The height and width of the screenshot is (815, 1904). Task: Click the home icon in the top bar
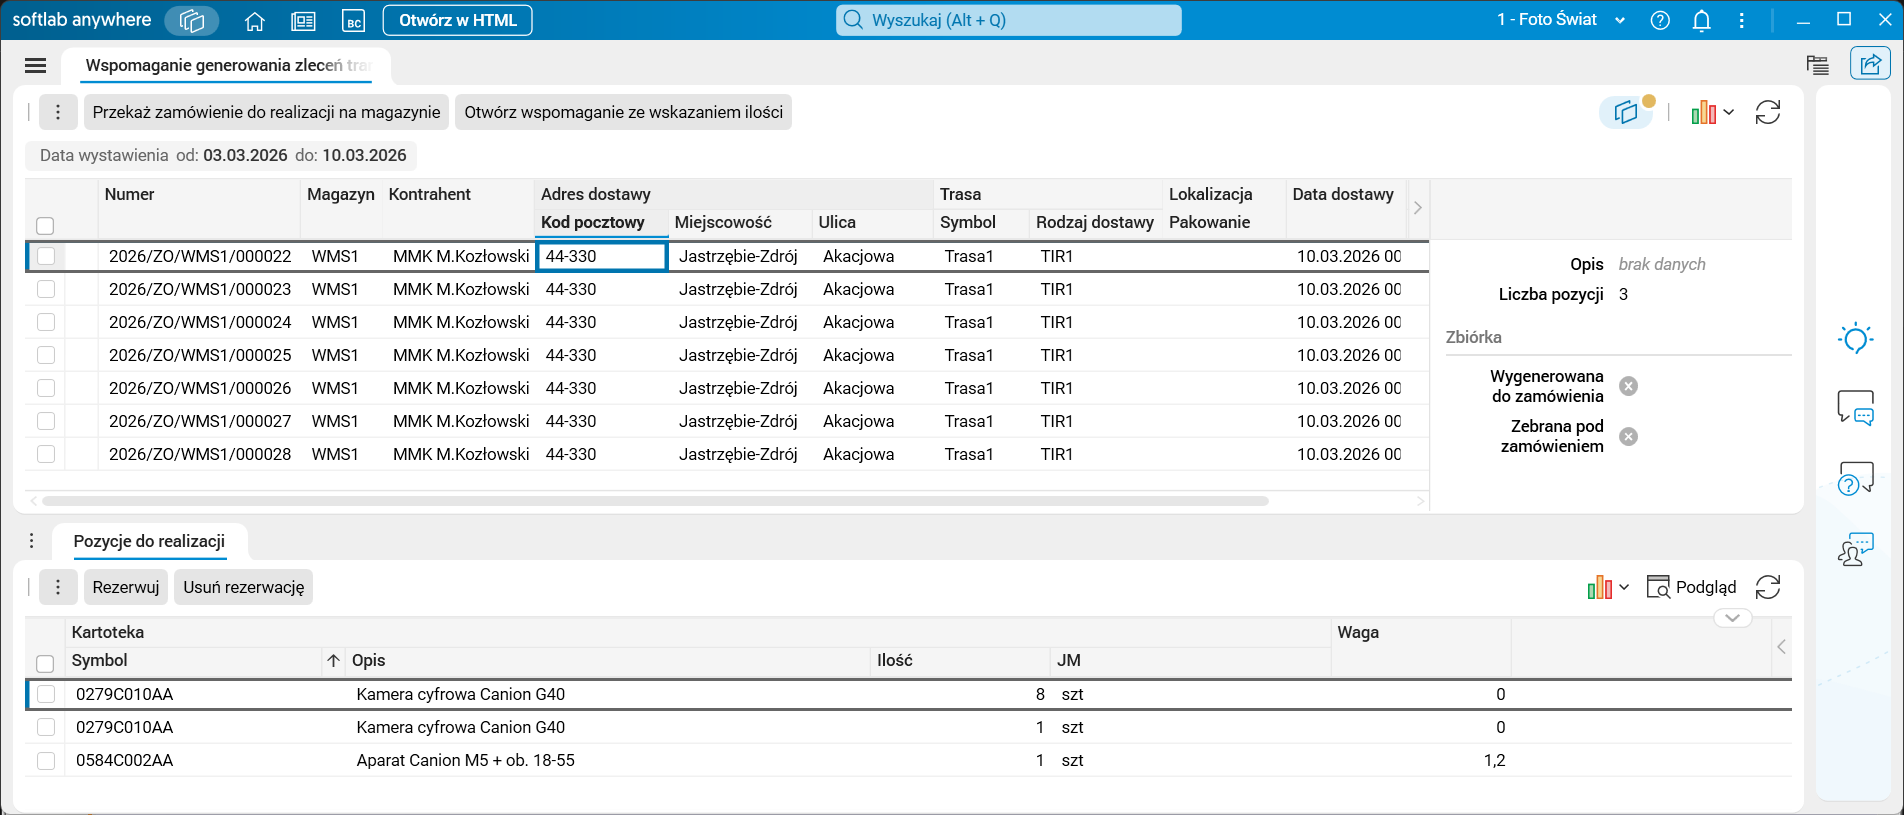pos(255,21)
